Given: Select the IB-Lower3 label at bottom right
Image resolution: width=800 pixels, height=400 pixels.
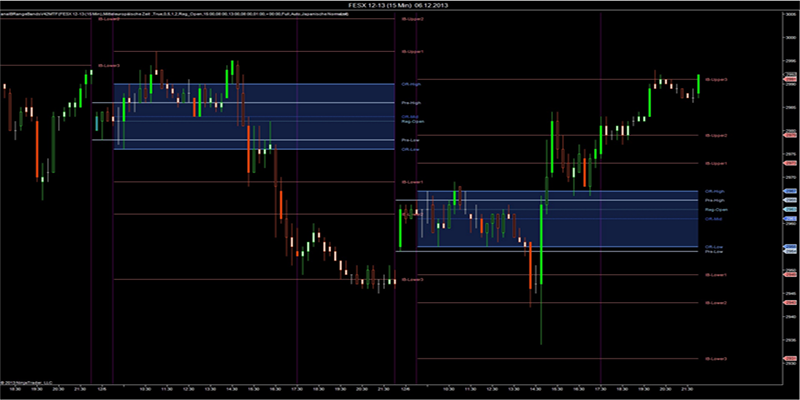Looking at the screenshot, I should point(716,358).
